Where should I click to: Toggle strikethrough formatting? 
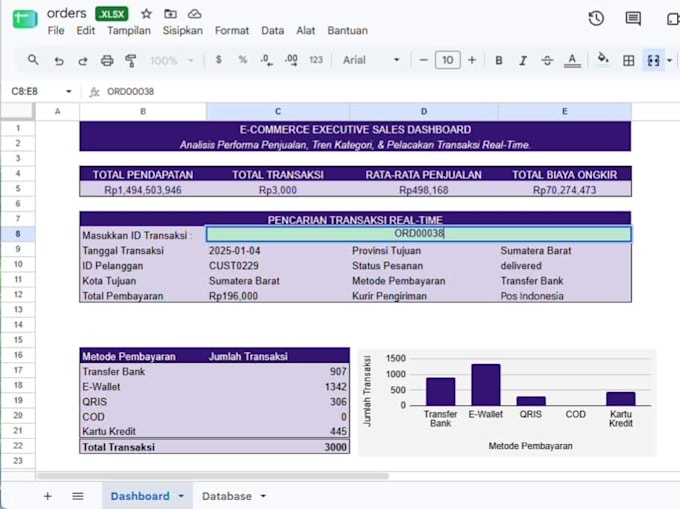[547, 60]
